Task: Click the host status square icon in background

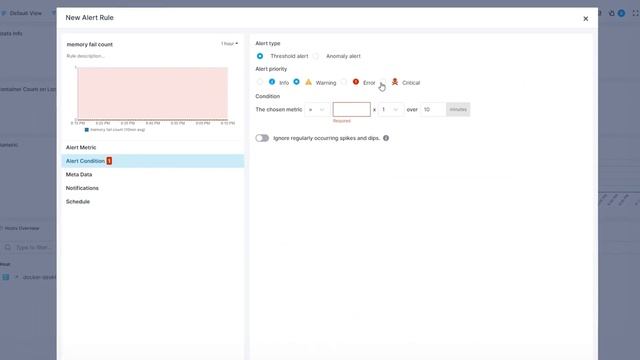Action: (6, 277)
